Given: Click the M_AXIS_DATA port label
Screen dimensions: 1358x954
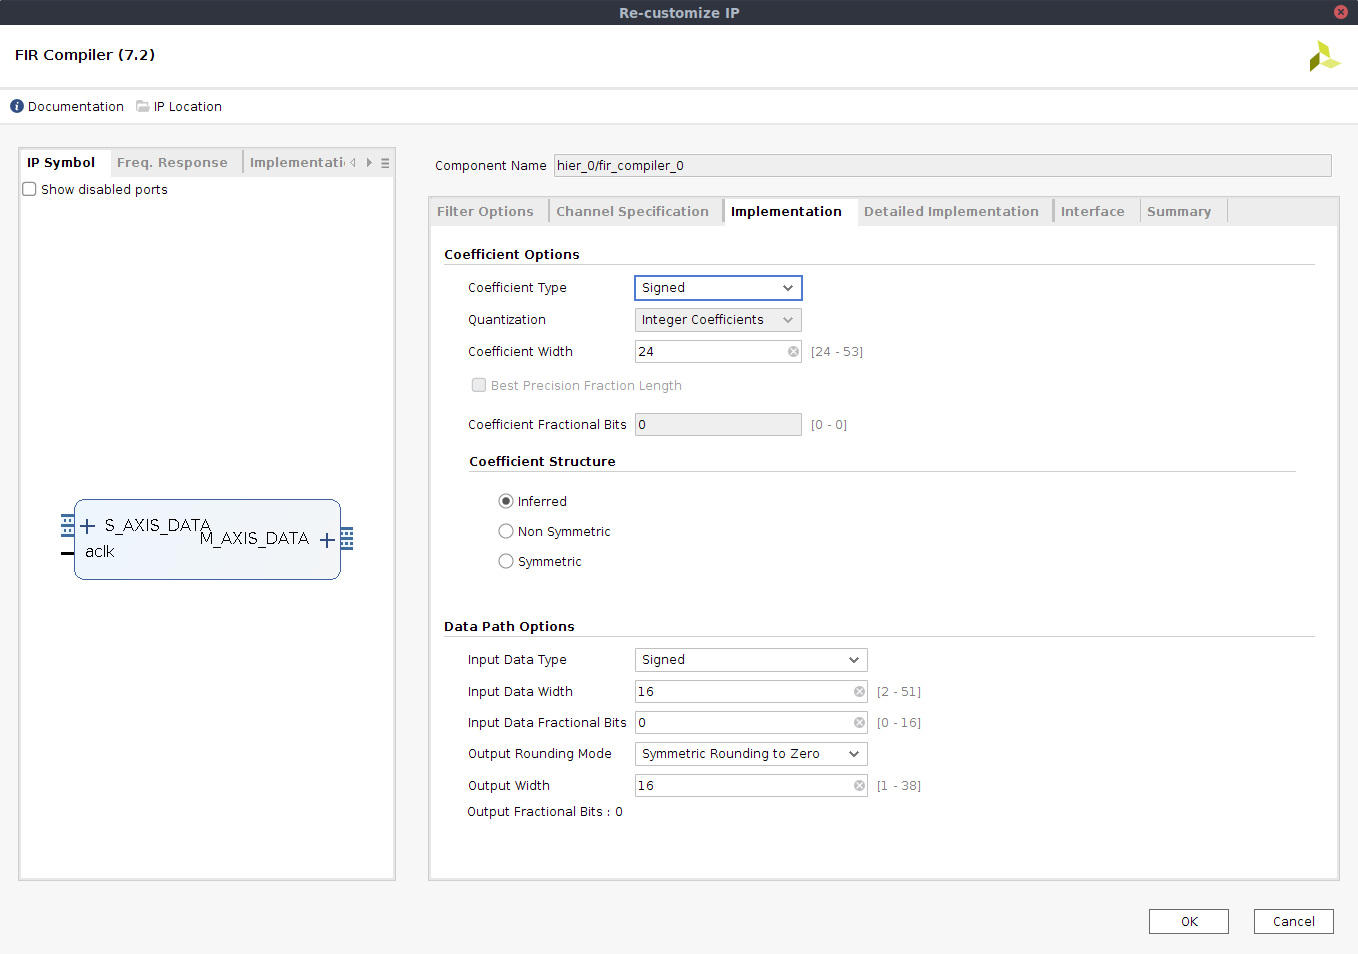Looking at the screenshot, I should click(254, 538).
